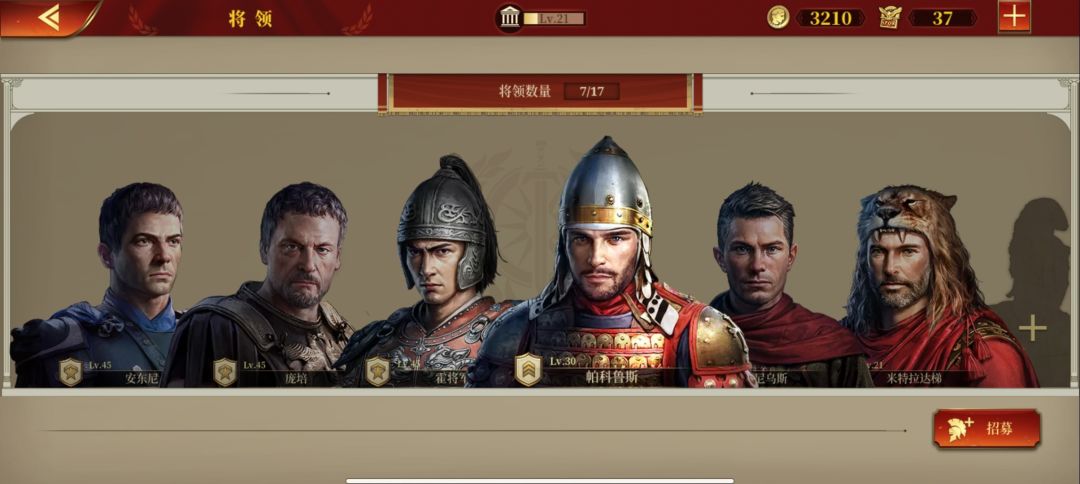Click the helmet icon on recruit button
Image resolution: width=1080 pixels, height=484 pixels.
click(960, 428)
